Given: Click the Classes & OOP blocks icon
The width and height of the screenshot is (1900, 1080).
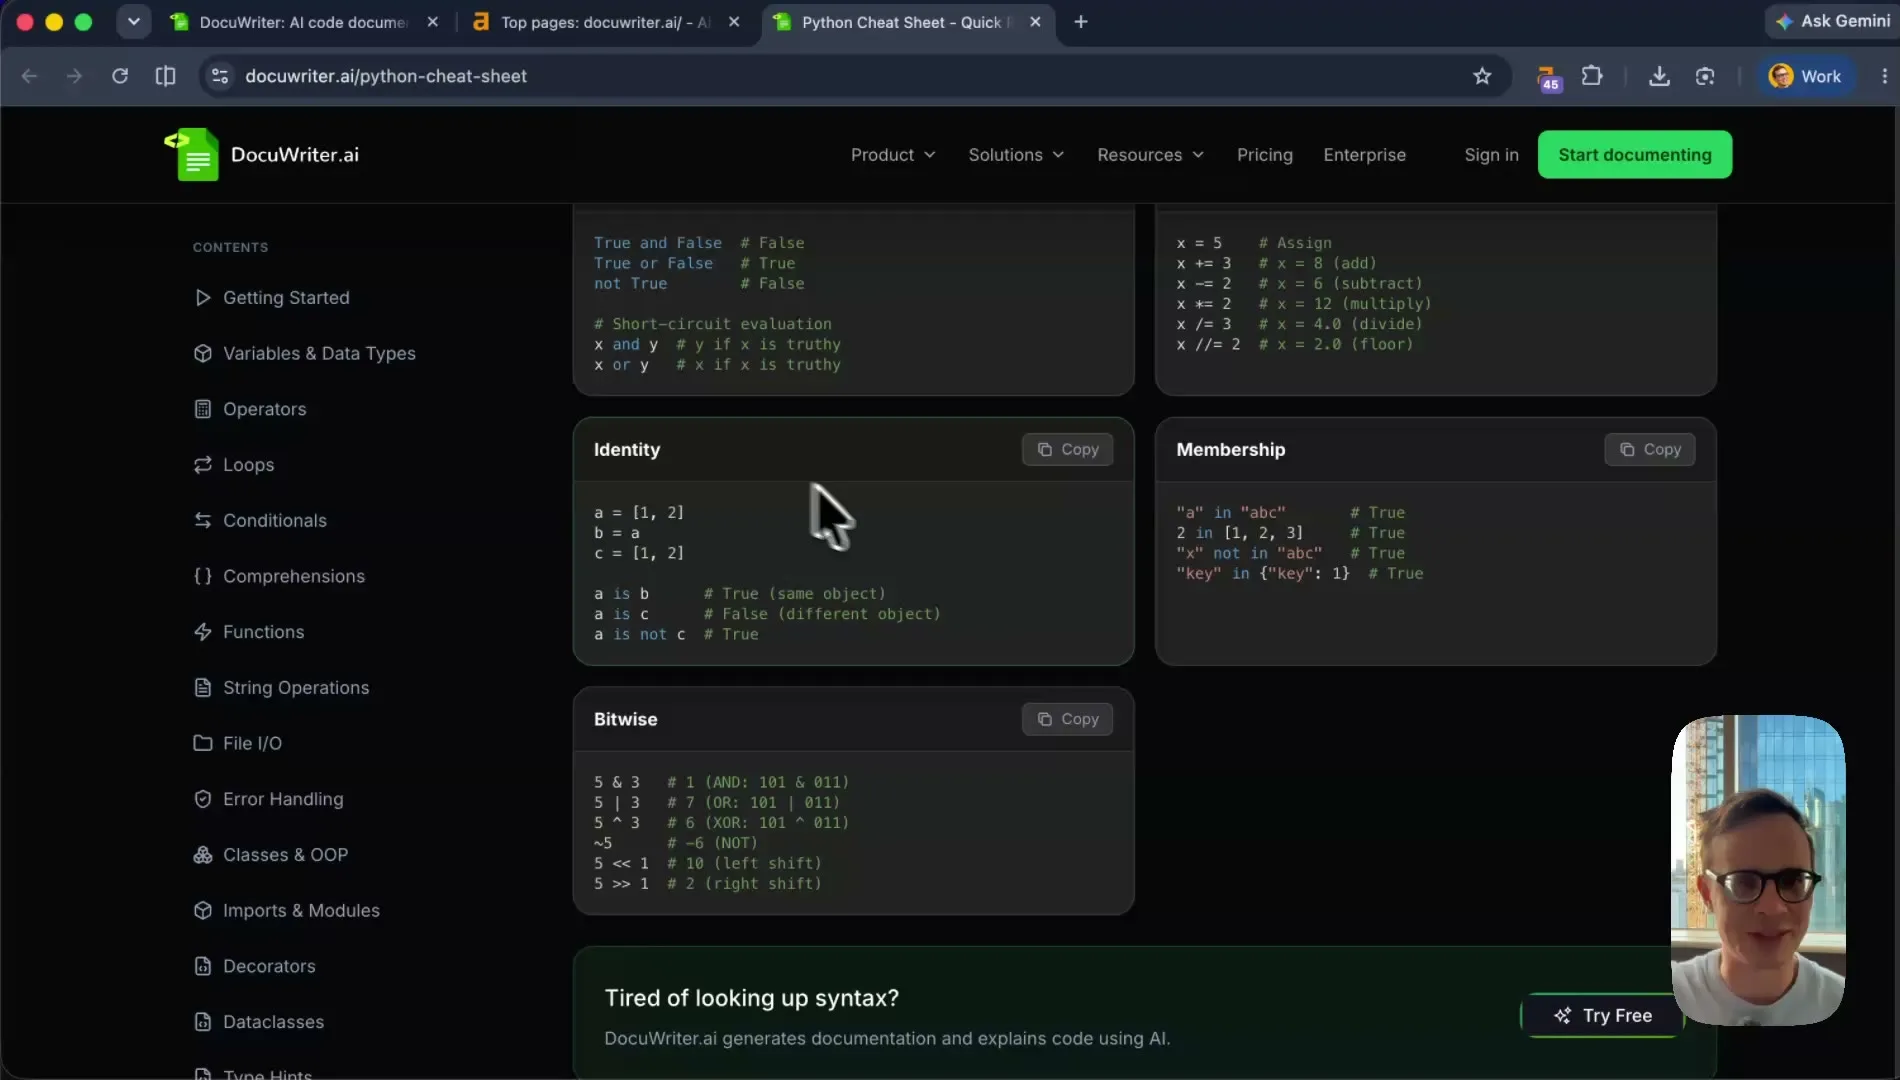Looking at the screenshot, I should [x=203, y=855].
